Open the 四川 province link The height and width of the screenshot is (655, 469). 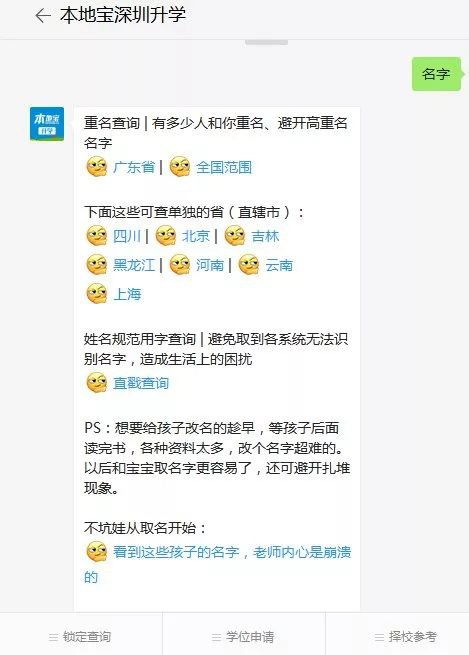(127, 236)
